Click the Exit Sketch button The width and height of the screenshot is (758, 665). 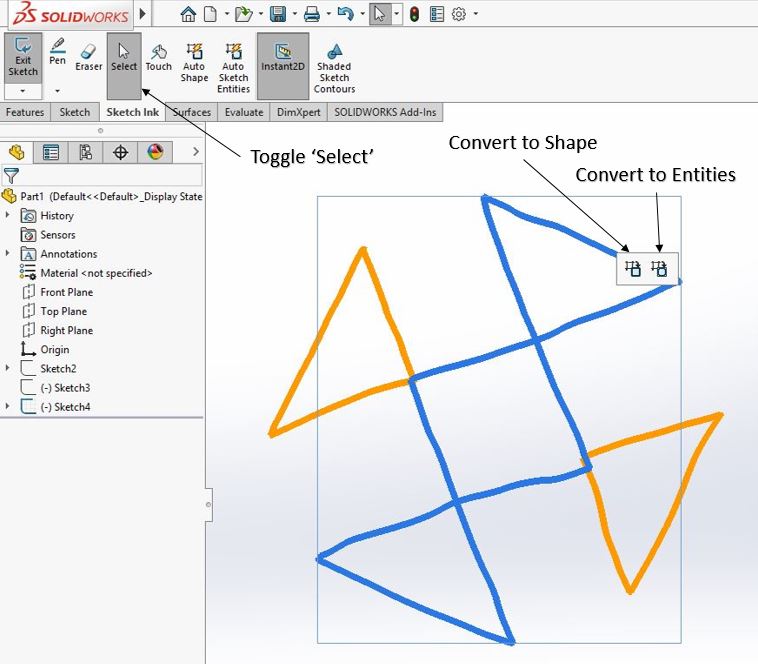(x=23, y=58)
